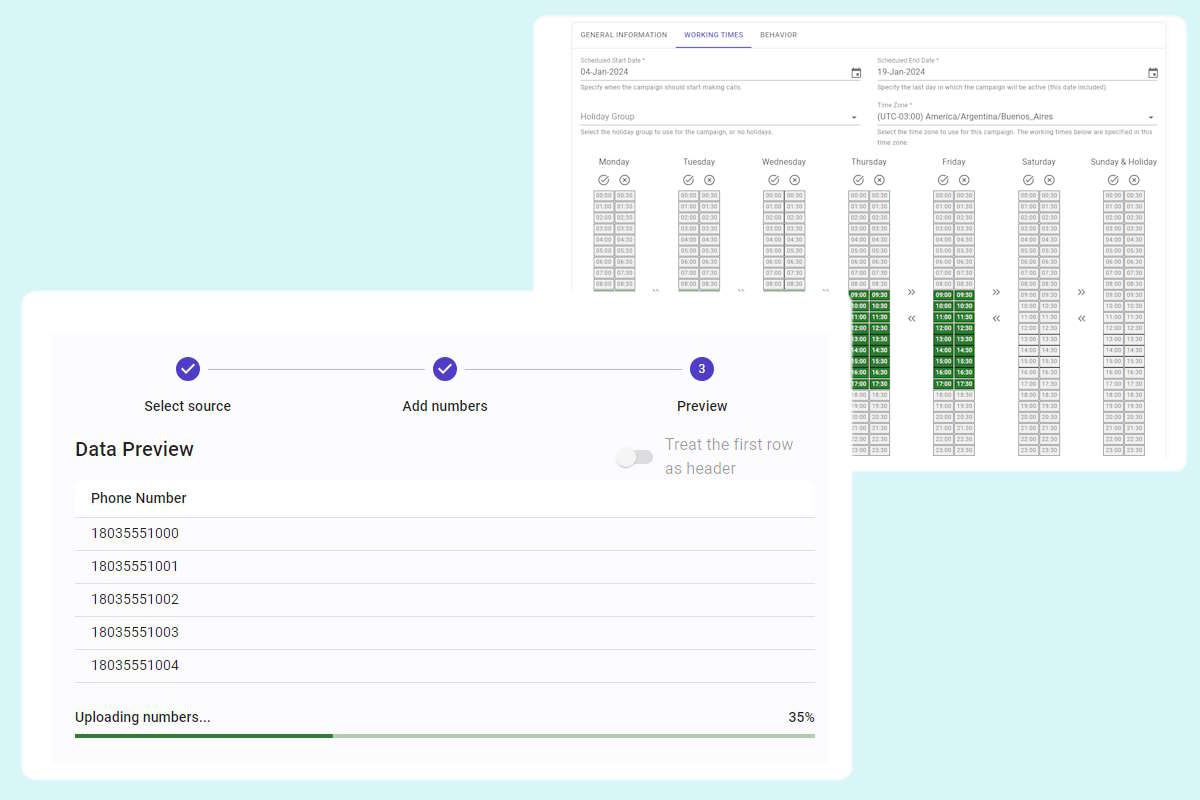
Task: Open the Scheduled End Date calendar picker
Action: [1152, 72]
